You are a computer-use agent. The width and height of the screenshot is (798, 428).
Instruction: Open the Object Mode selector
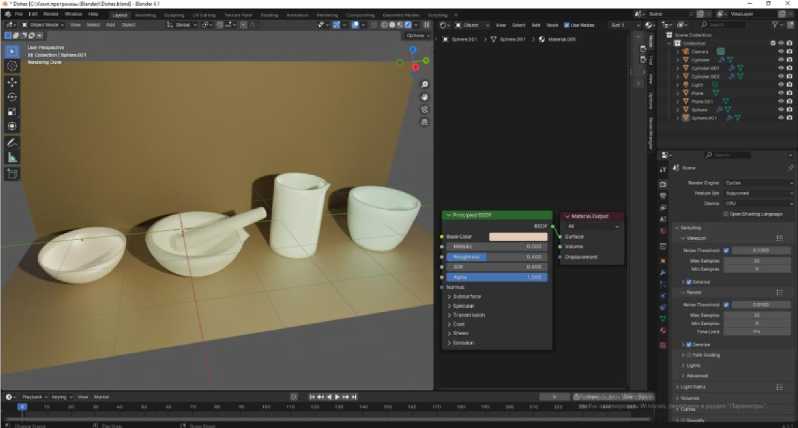pos(40,25)
